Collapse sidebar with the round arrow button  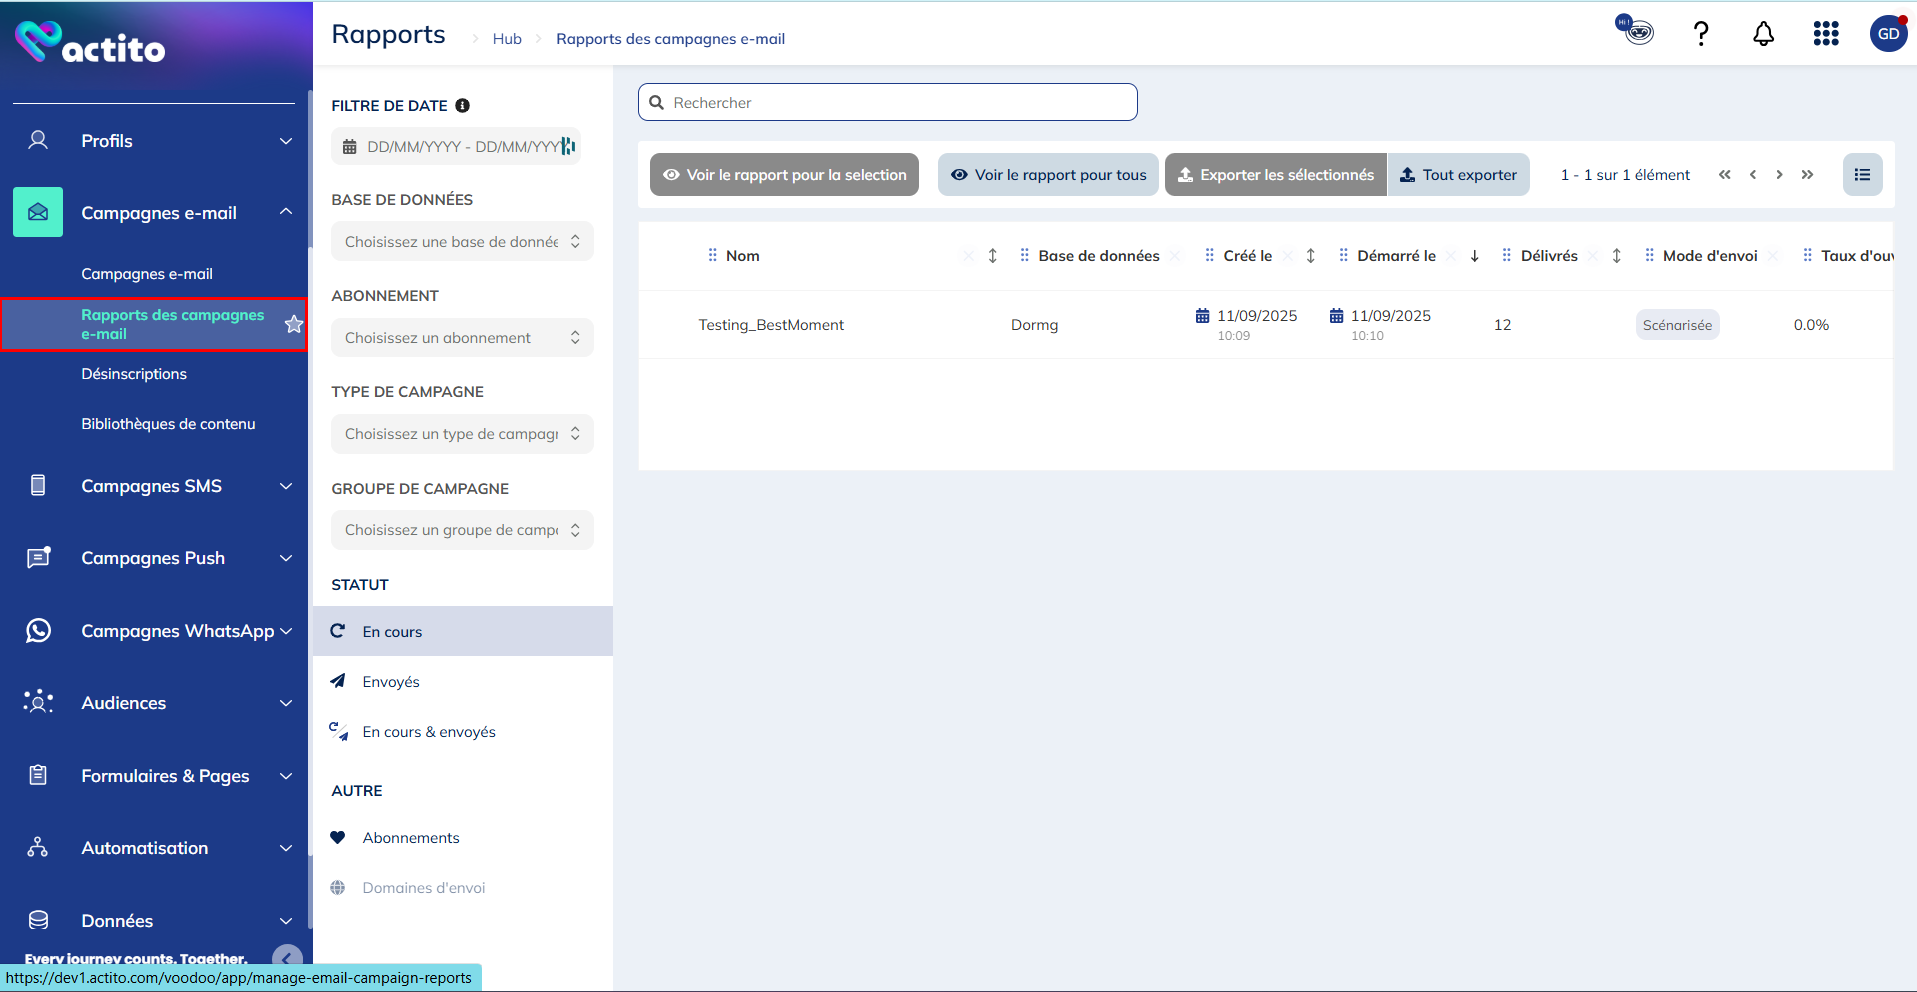coord(287,958)
